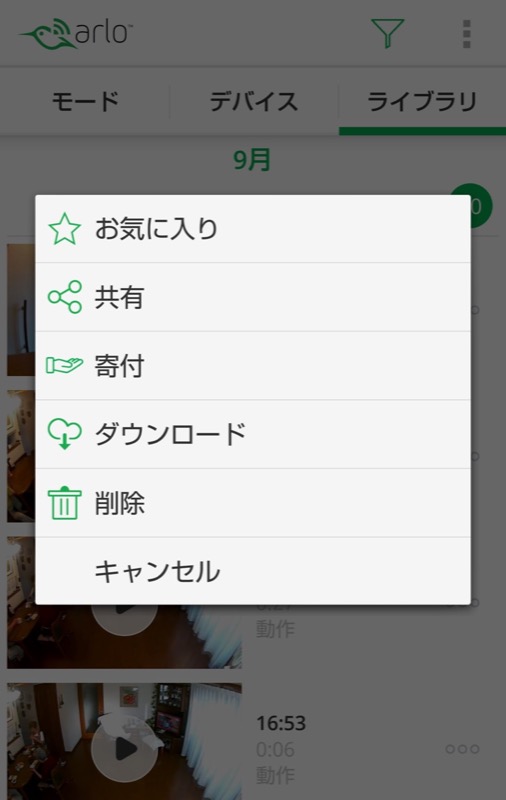The height and width of the screenshot is (800, 506).
Task: Open options dots for the 16:53 recording
Action: pos(462,749)
